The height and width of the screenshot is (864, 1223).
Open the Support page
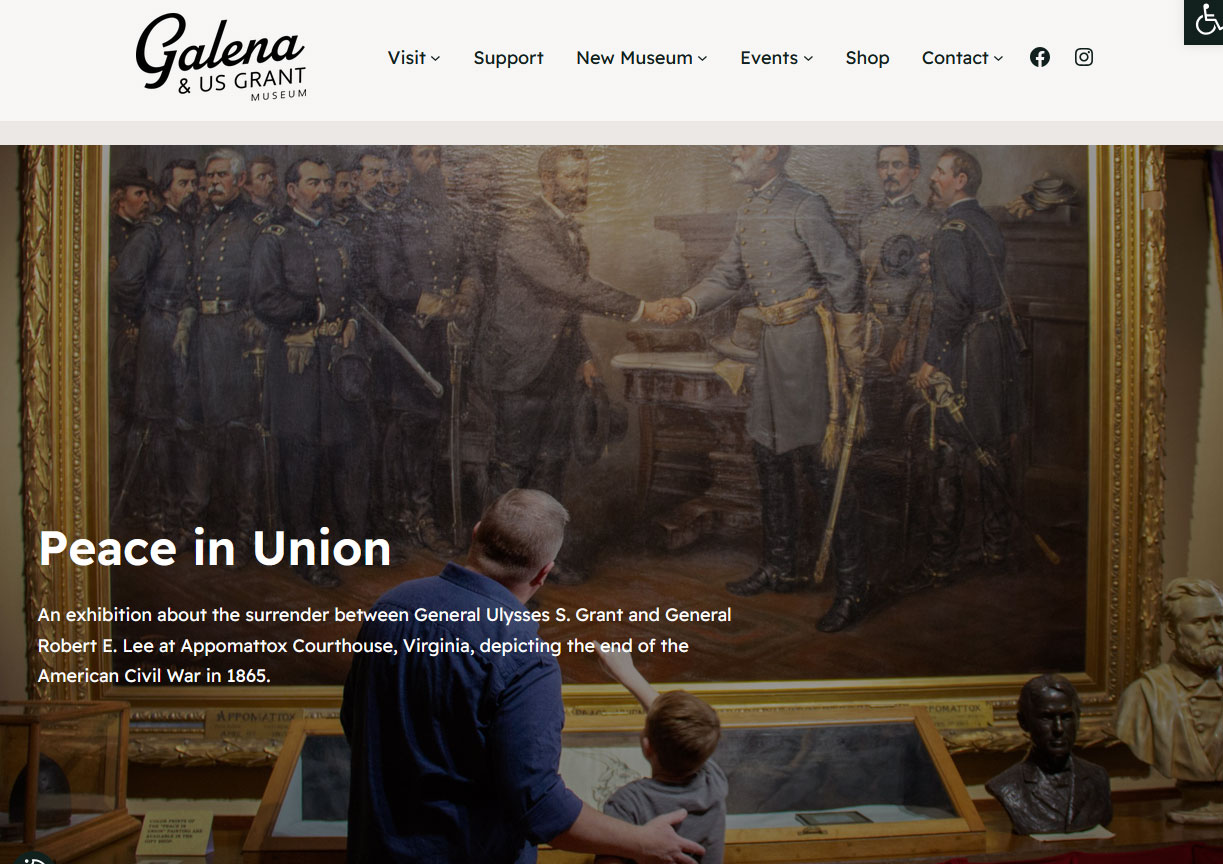tap(508, 58)
